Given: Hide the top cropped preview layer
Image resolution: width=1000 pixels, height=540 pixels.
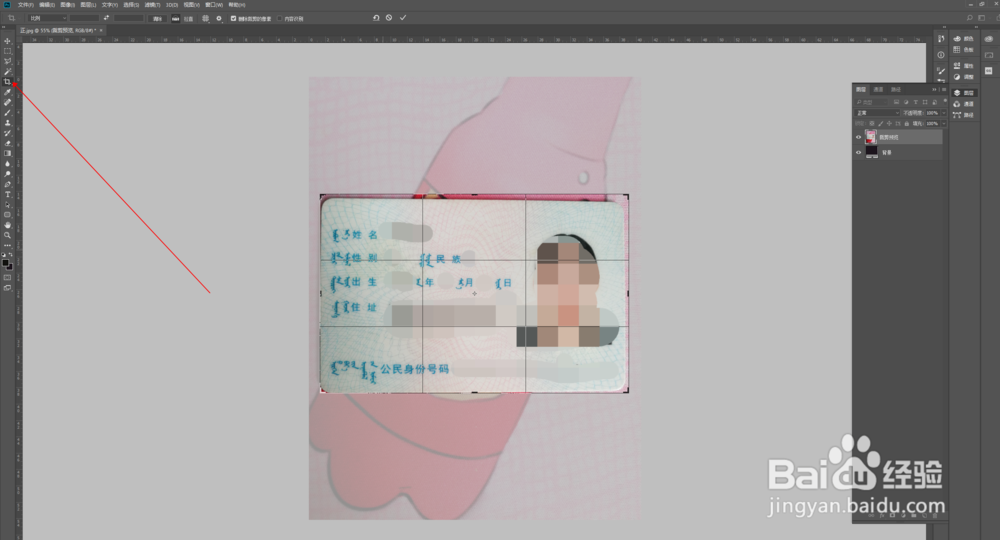Looking at the screenshot, I should click(x=858, y=137).
